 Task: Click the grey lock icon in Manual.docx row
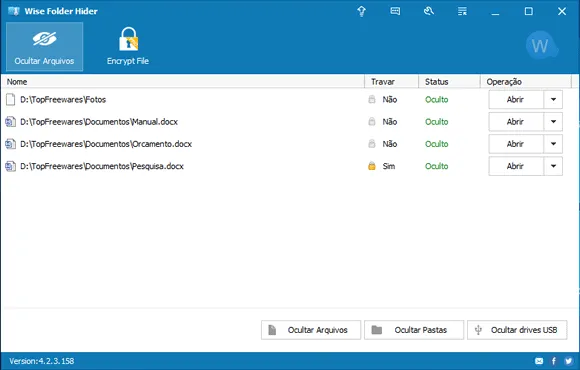tap(372, 121)
